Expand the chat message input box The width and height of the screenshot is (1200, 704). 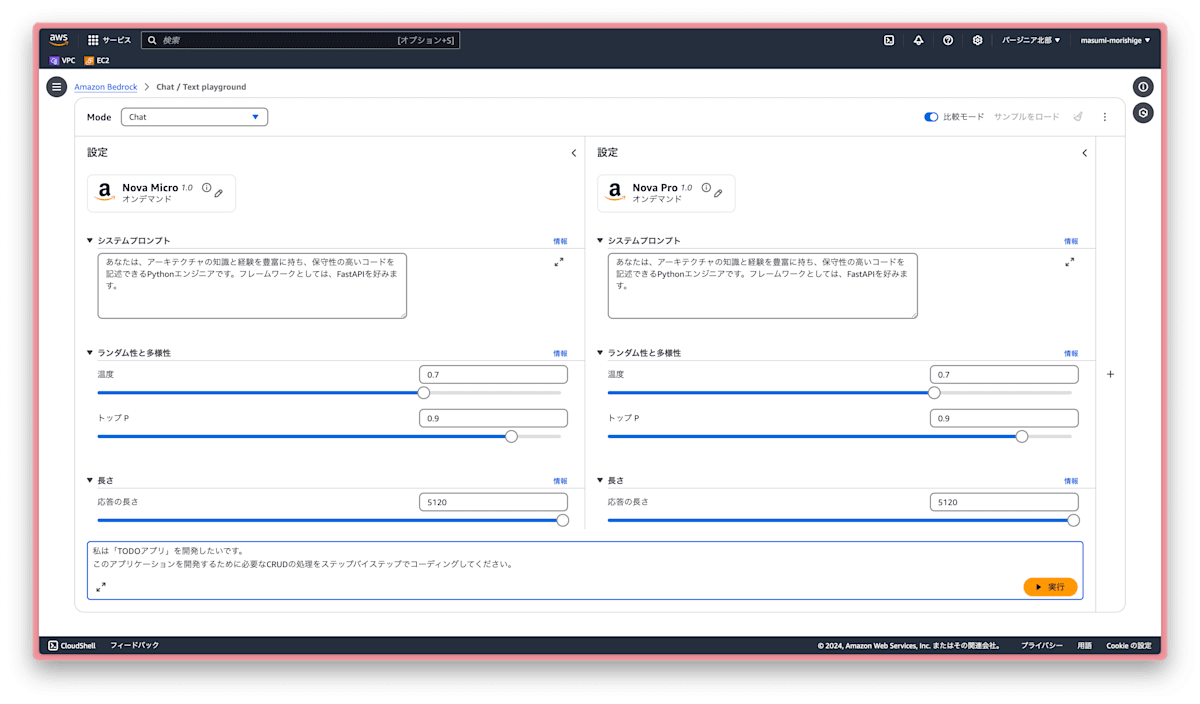(x=101, y=587)
